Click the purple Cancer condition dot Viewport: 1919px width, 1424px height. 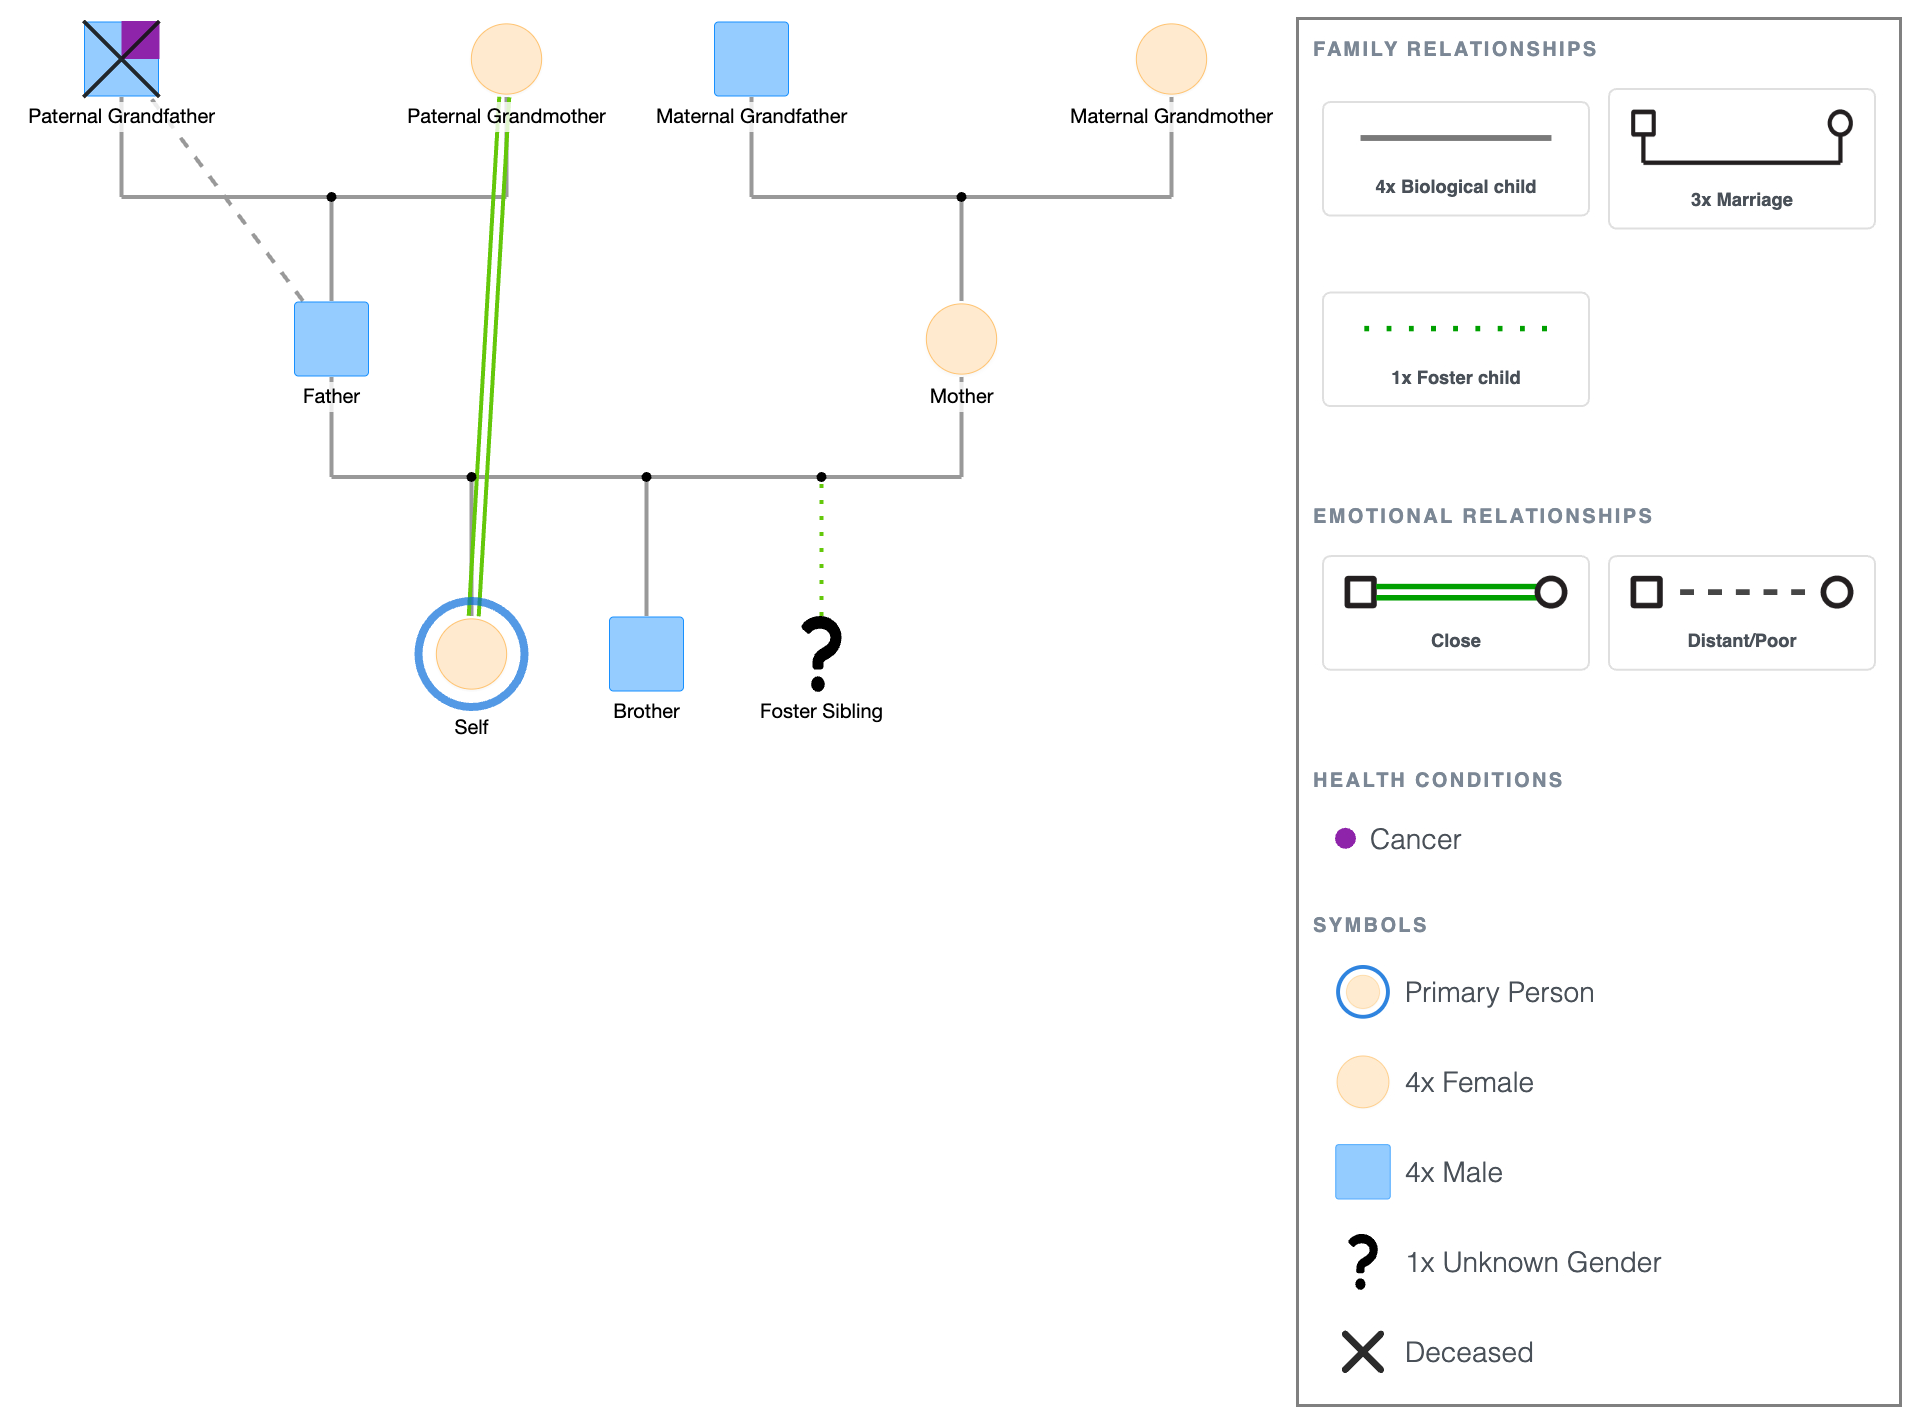pos(1345,838)
